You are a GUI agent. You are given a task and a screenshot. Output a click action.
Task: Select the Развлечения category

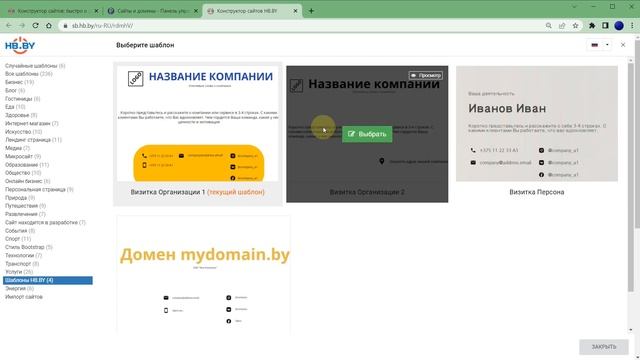tap(25, 214)
